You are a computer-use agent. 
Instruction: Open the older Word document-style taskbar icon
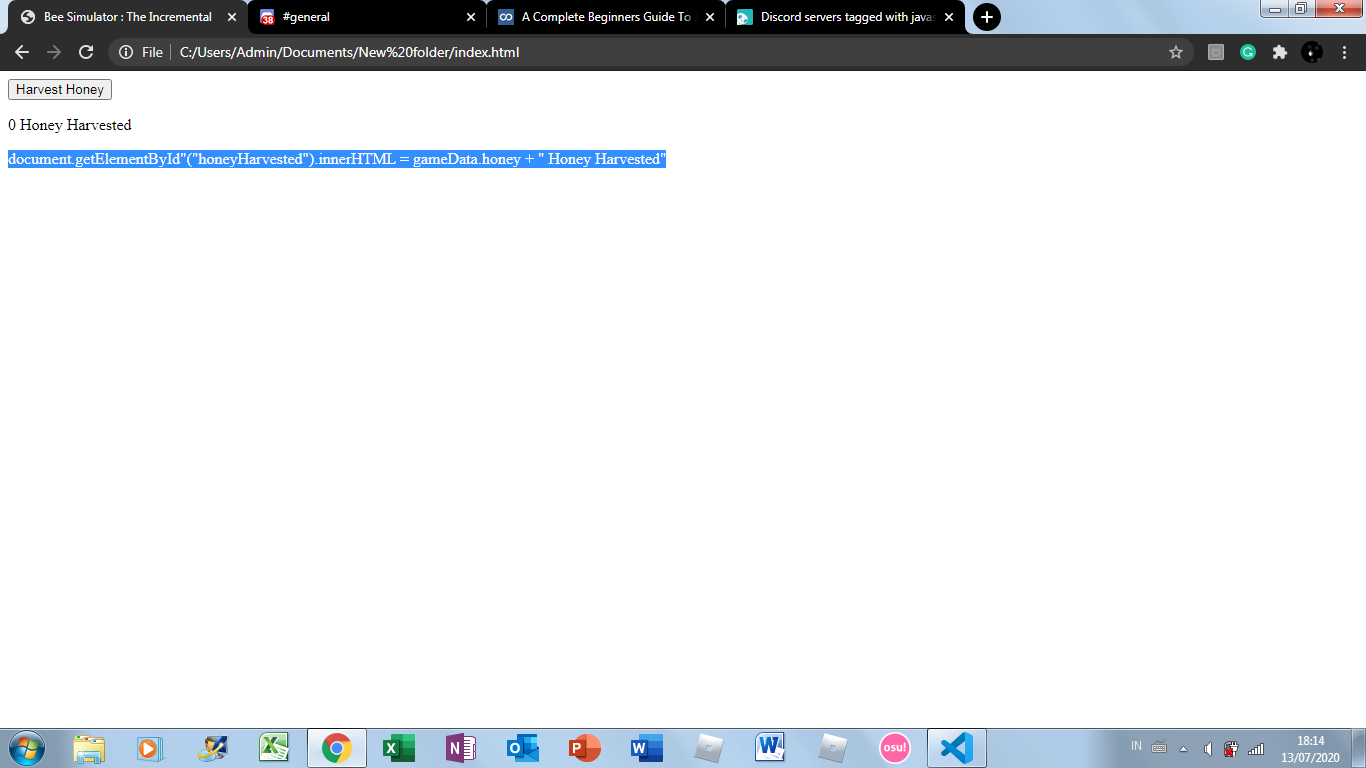point(770,748)
